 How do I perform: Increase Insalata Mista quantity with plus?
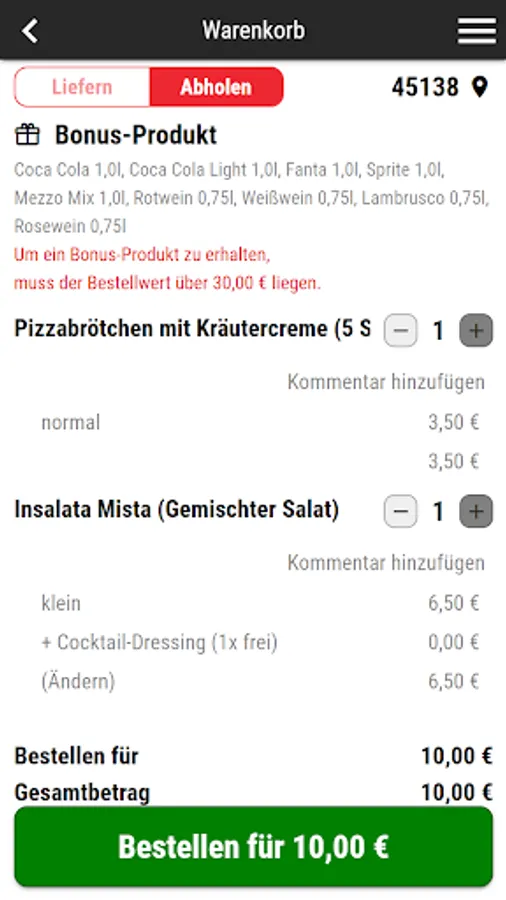click(476, 511)
